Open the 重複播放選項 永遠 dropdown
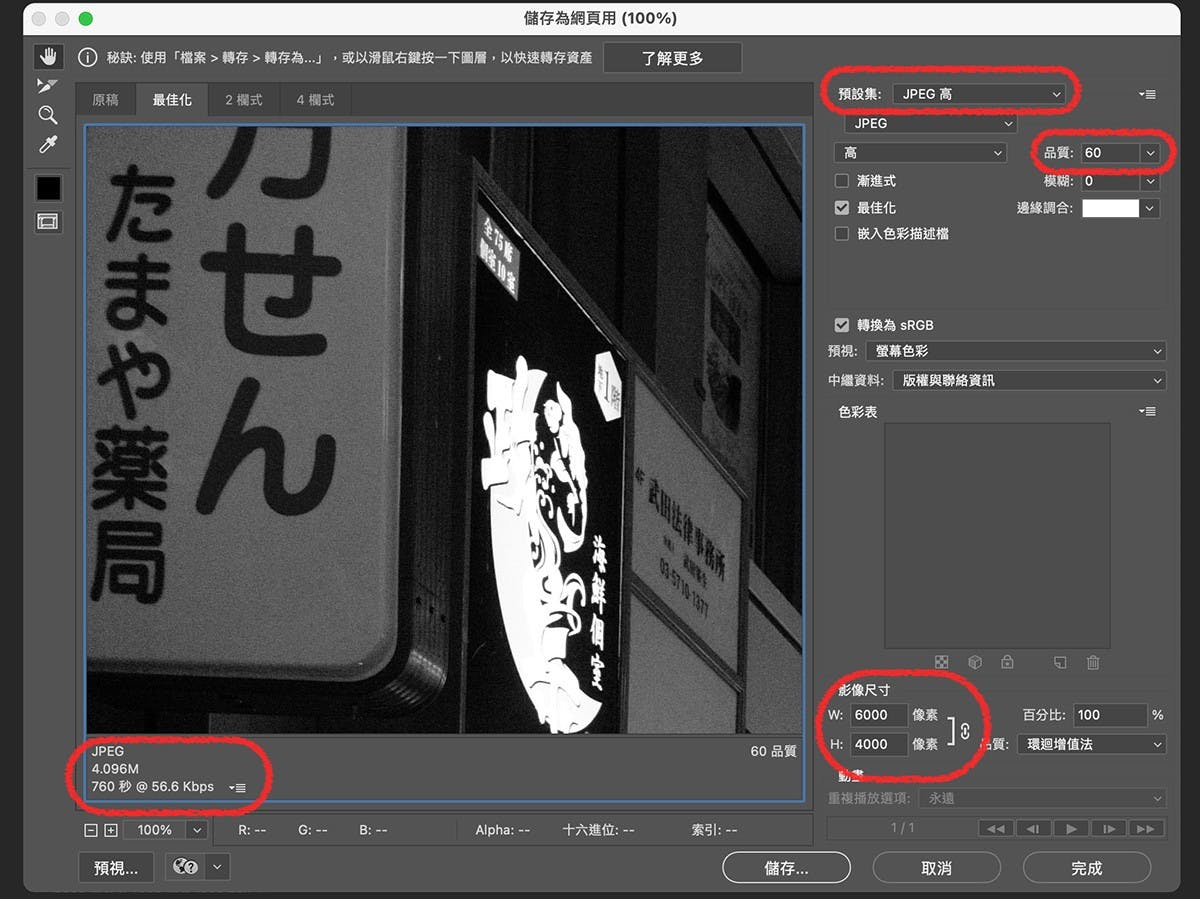The width and height of the screenshot is (1200, 899). 1044,798
